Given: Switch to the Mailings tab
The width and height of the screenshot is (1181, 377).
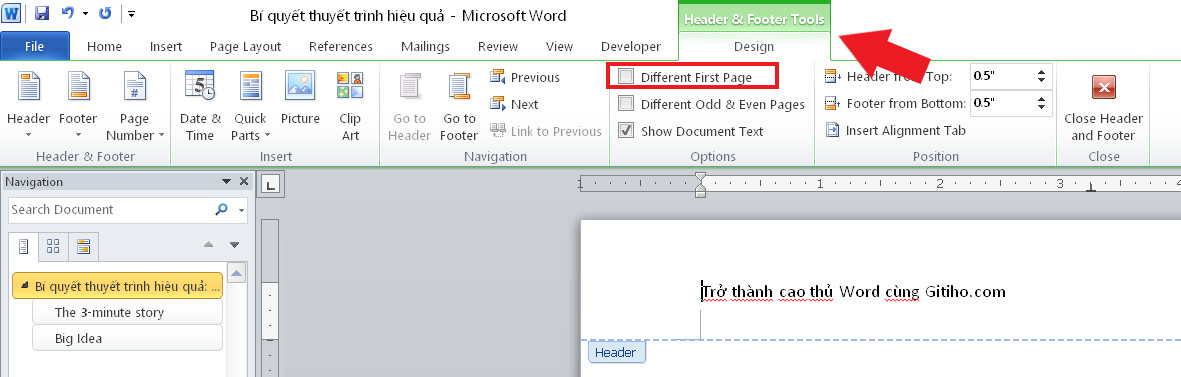Looking at the screenshot, I should point(426,47).
